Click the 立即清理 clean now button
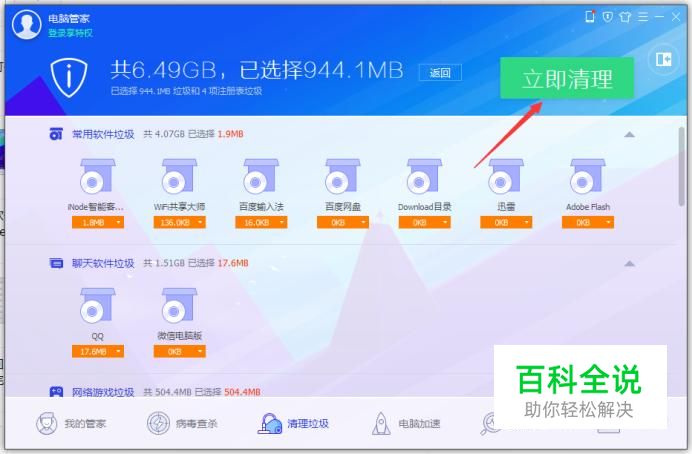The width and height of the screenshot is (692, 454). [x=567, y=78]
